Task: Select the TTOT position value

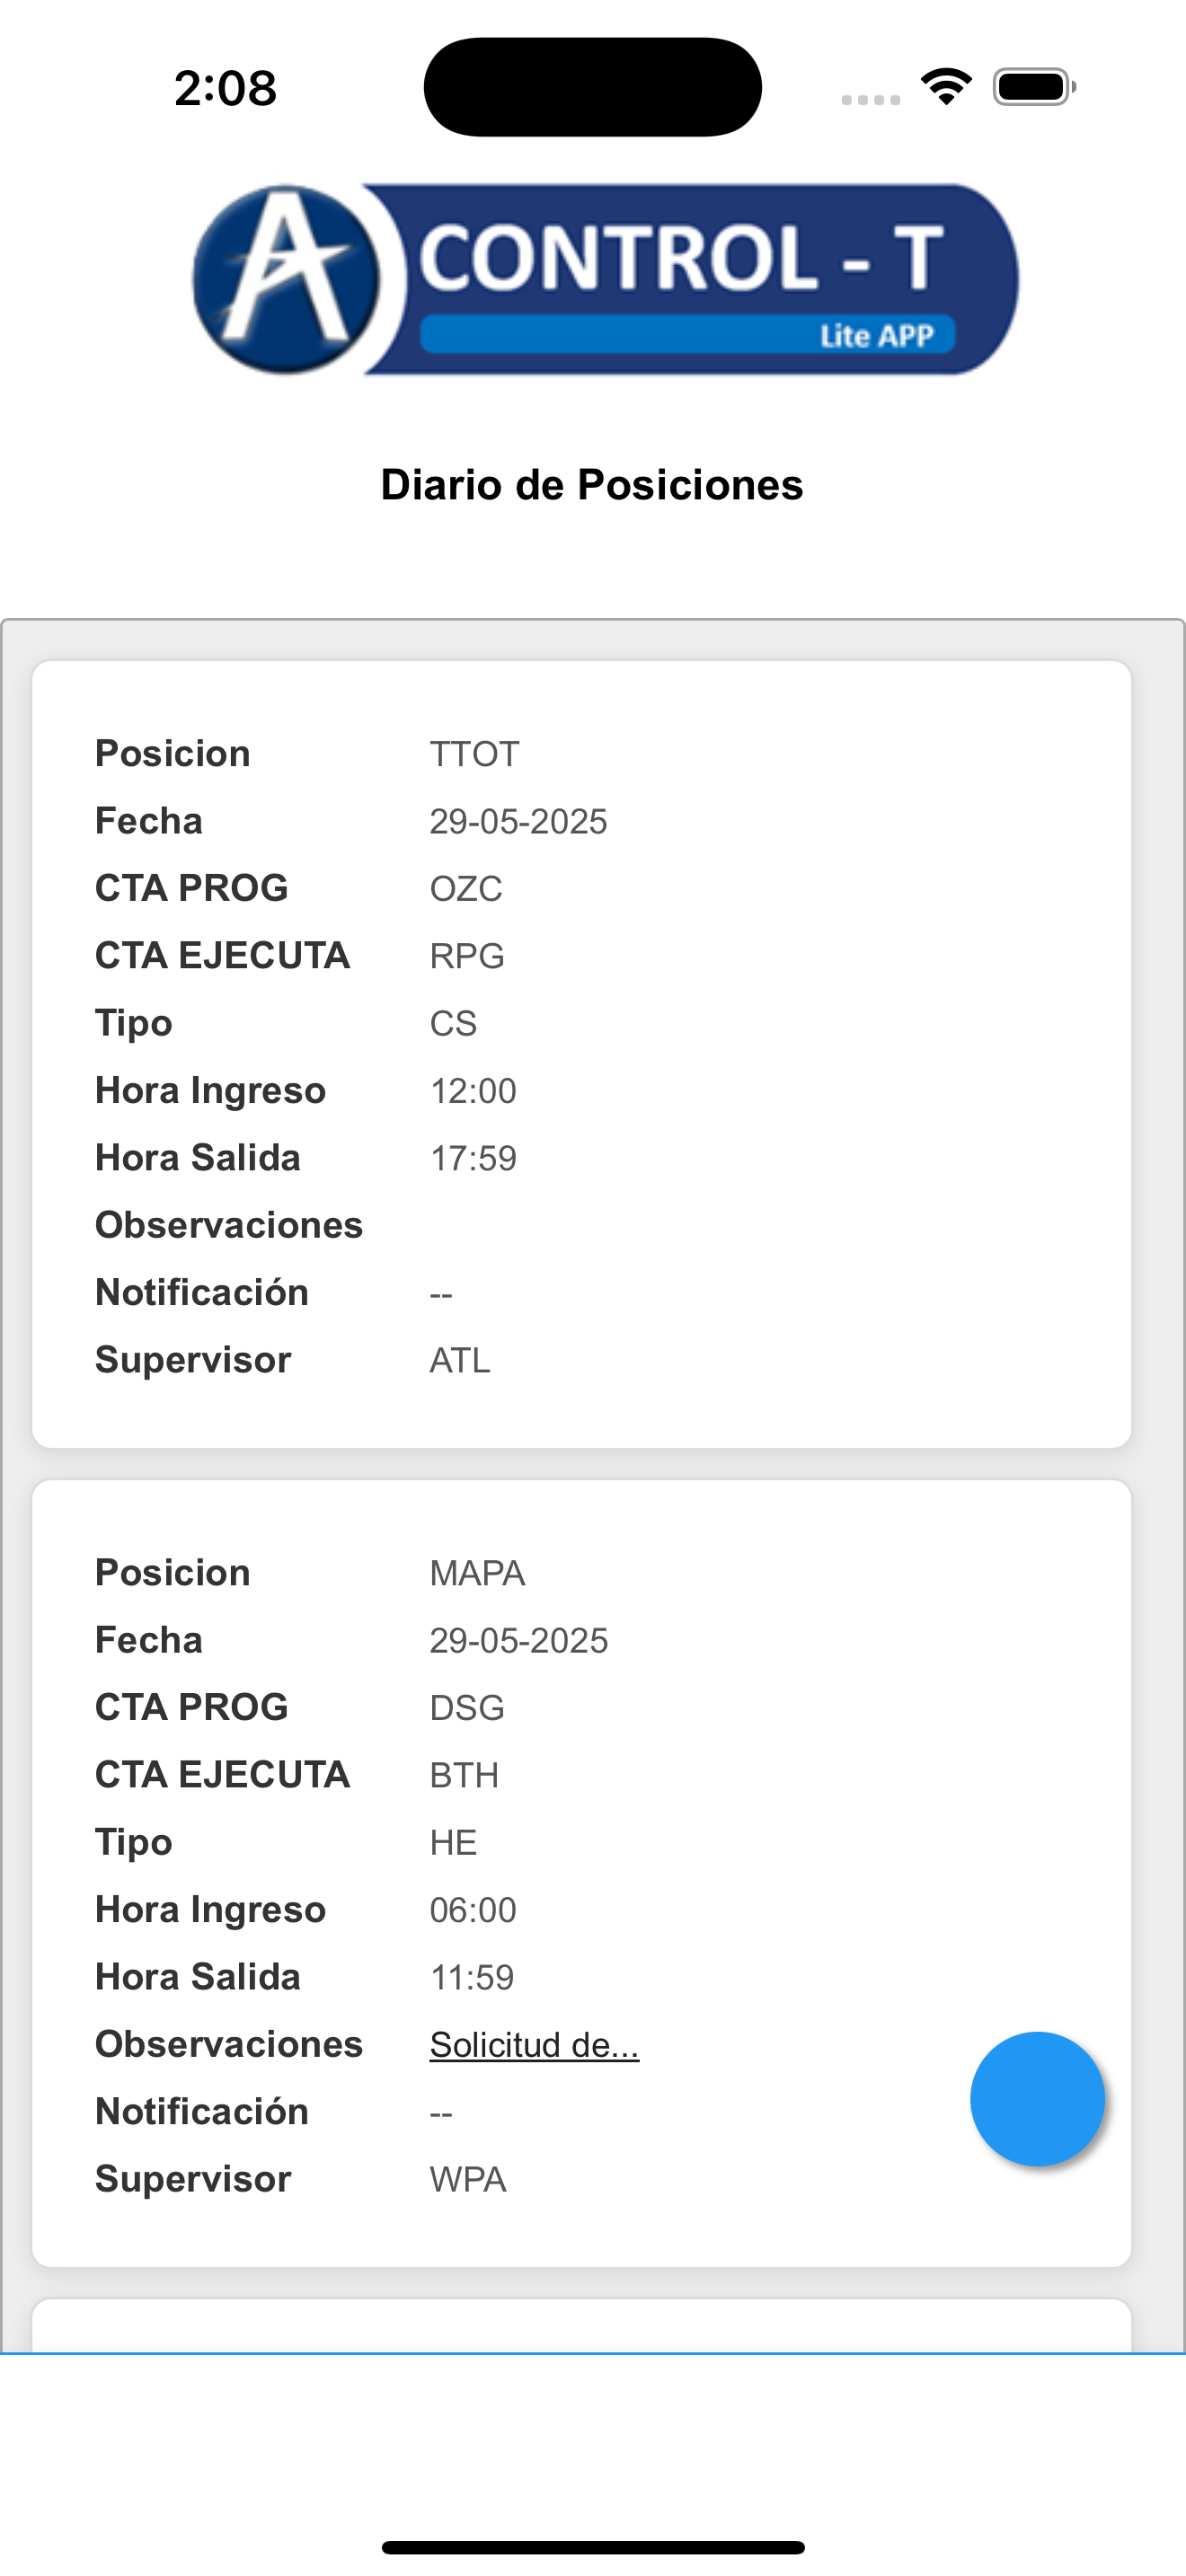Action: 474,754
